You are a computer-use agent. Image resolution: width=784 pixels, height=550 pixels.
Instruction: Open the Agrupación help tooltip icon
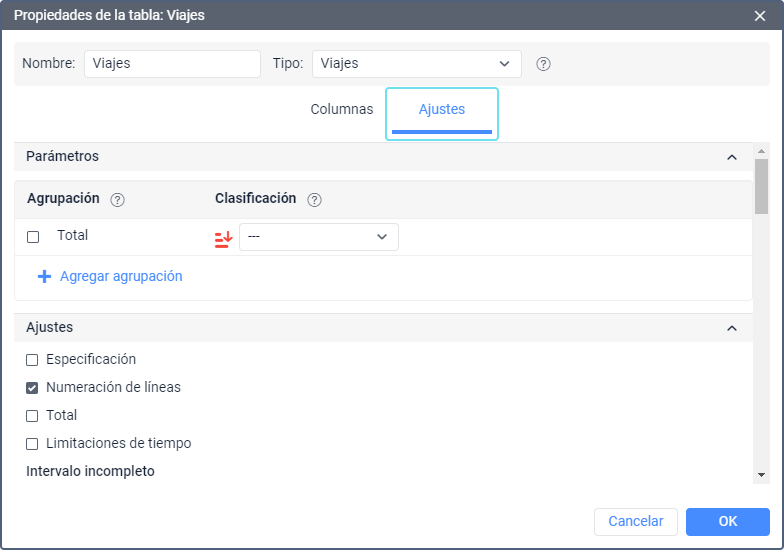point(118,200)
